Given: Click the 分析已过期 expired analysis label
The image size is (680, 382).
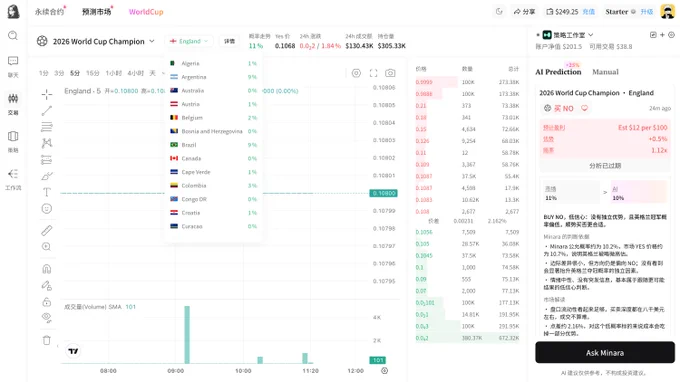Looking at the screenshot, I should coord(605,166).
